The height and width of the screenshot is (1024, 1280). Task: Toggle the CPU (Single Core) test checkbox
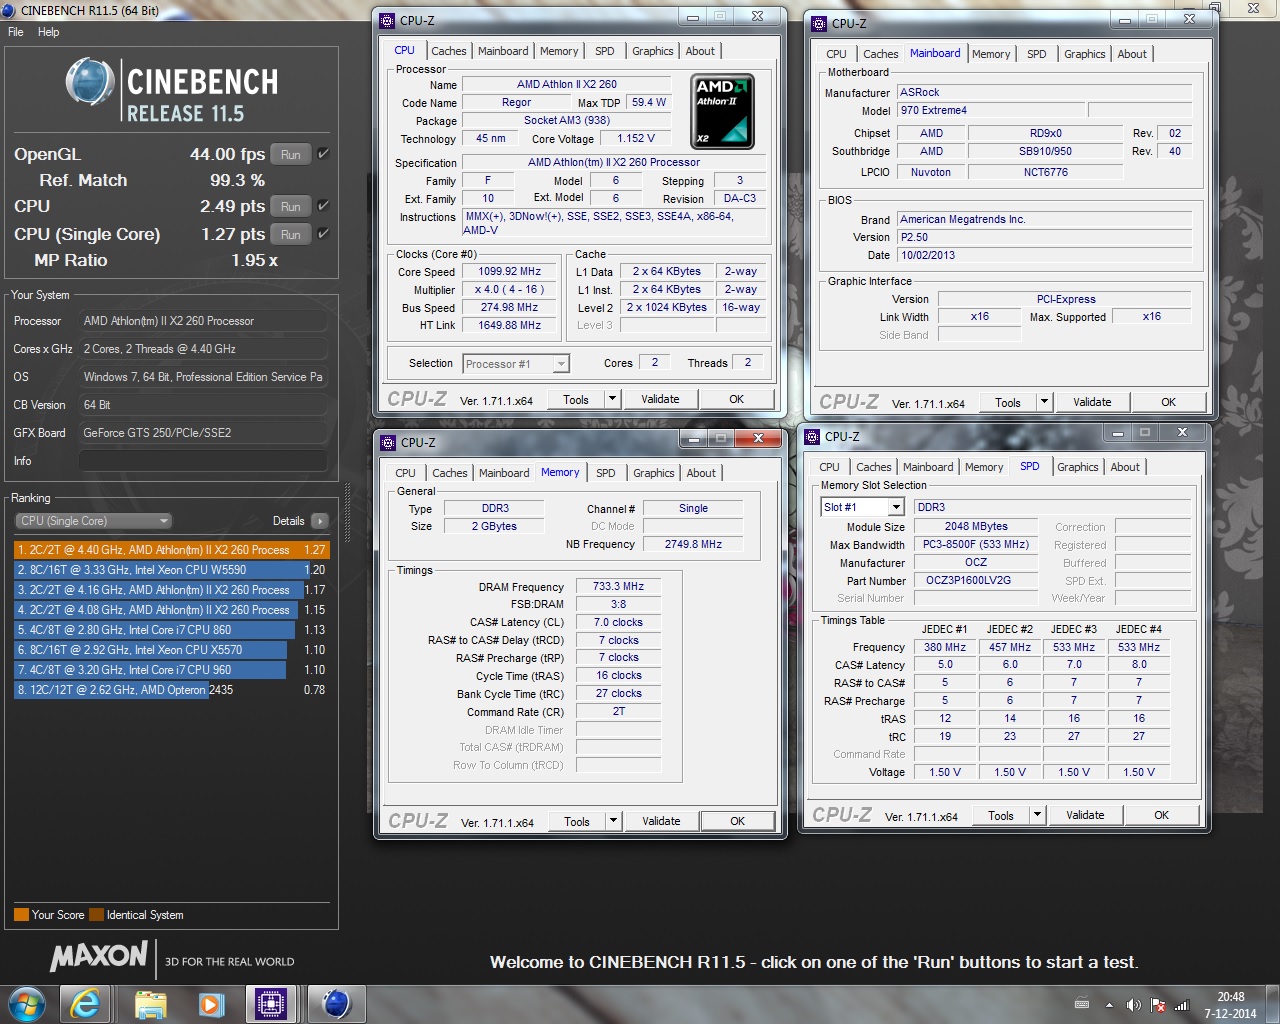[x=323, y=234]
